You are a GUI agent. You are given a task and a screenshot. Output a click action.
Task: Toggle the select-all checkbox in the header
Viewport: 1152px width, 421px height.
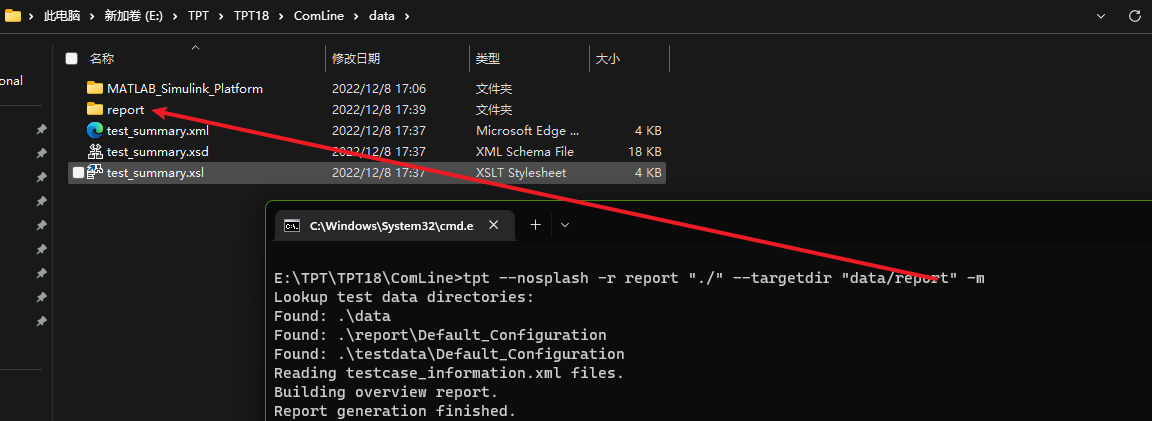pos(71,59)
